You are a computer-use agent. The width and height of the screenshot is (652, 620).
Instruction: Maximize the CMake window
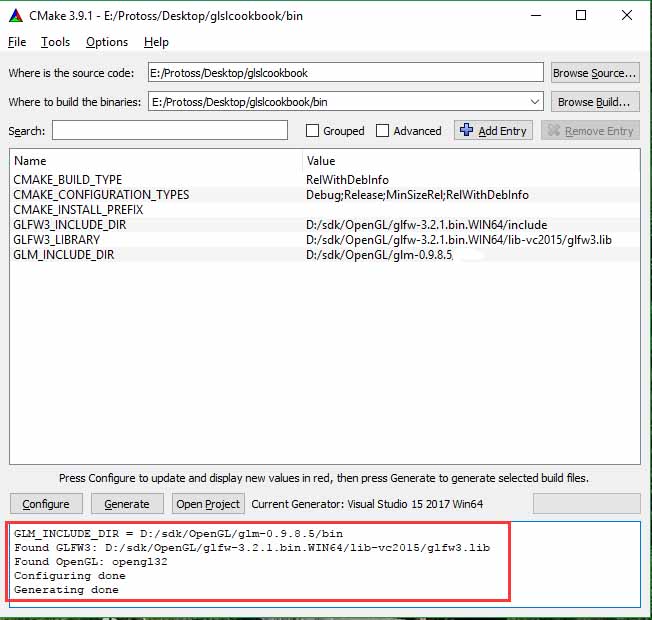(x=581, y=15)
